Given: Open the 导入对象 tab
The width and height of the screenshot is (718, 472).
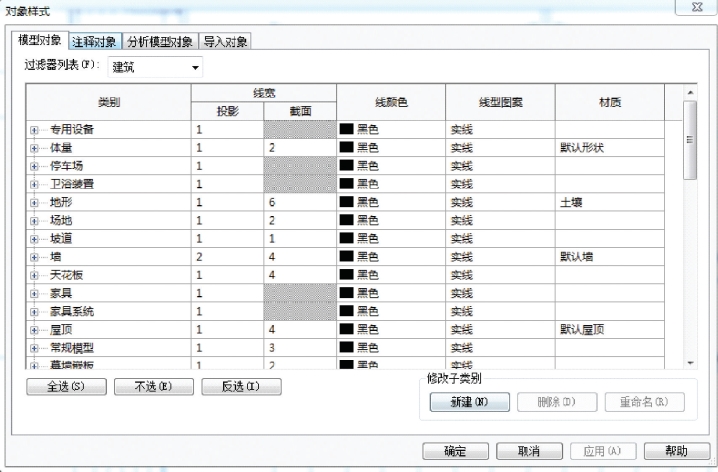Looking at the screenshot, I should click(225, 42).
